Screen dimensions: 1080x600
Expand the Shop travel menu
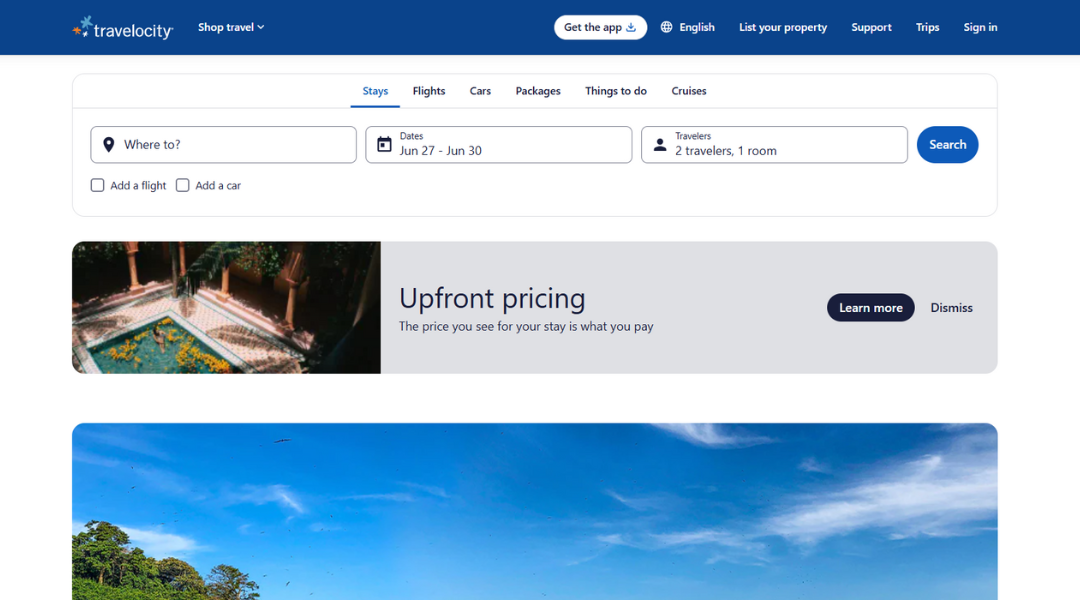[x=231, y=28]
